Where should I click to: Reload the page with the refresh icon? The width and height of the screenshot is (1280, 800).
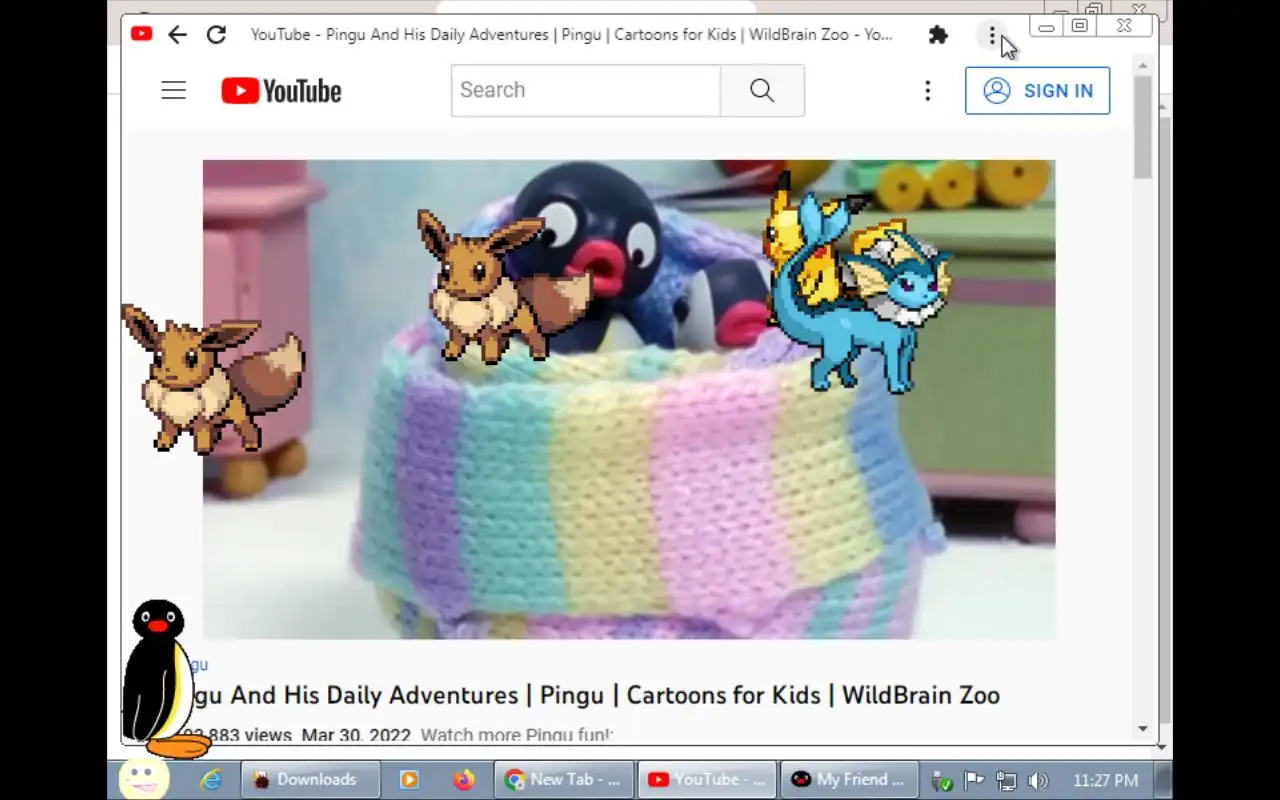coord(216,35)
